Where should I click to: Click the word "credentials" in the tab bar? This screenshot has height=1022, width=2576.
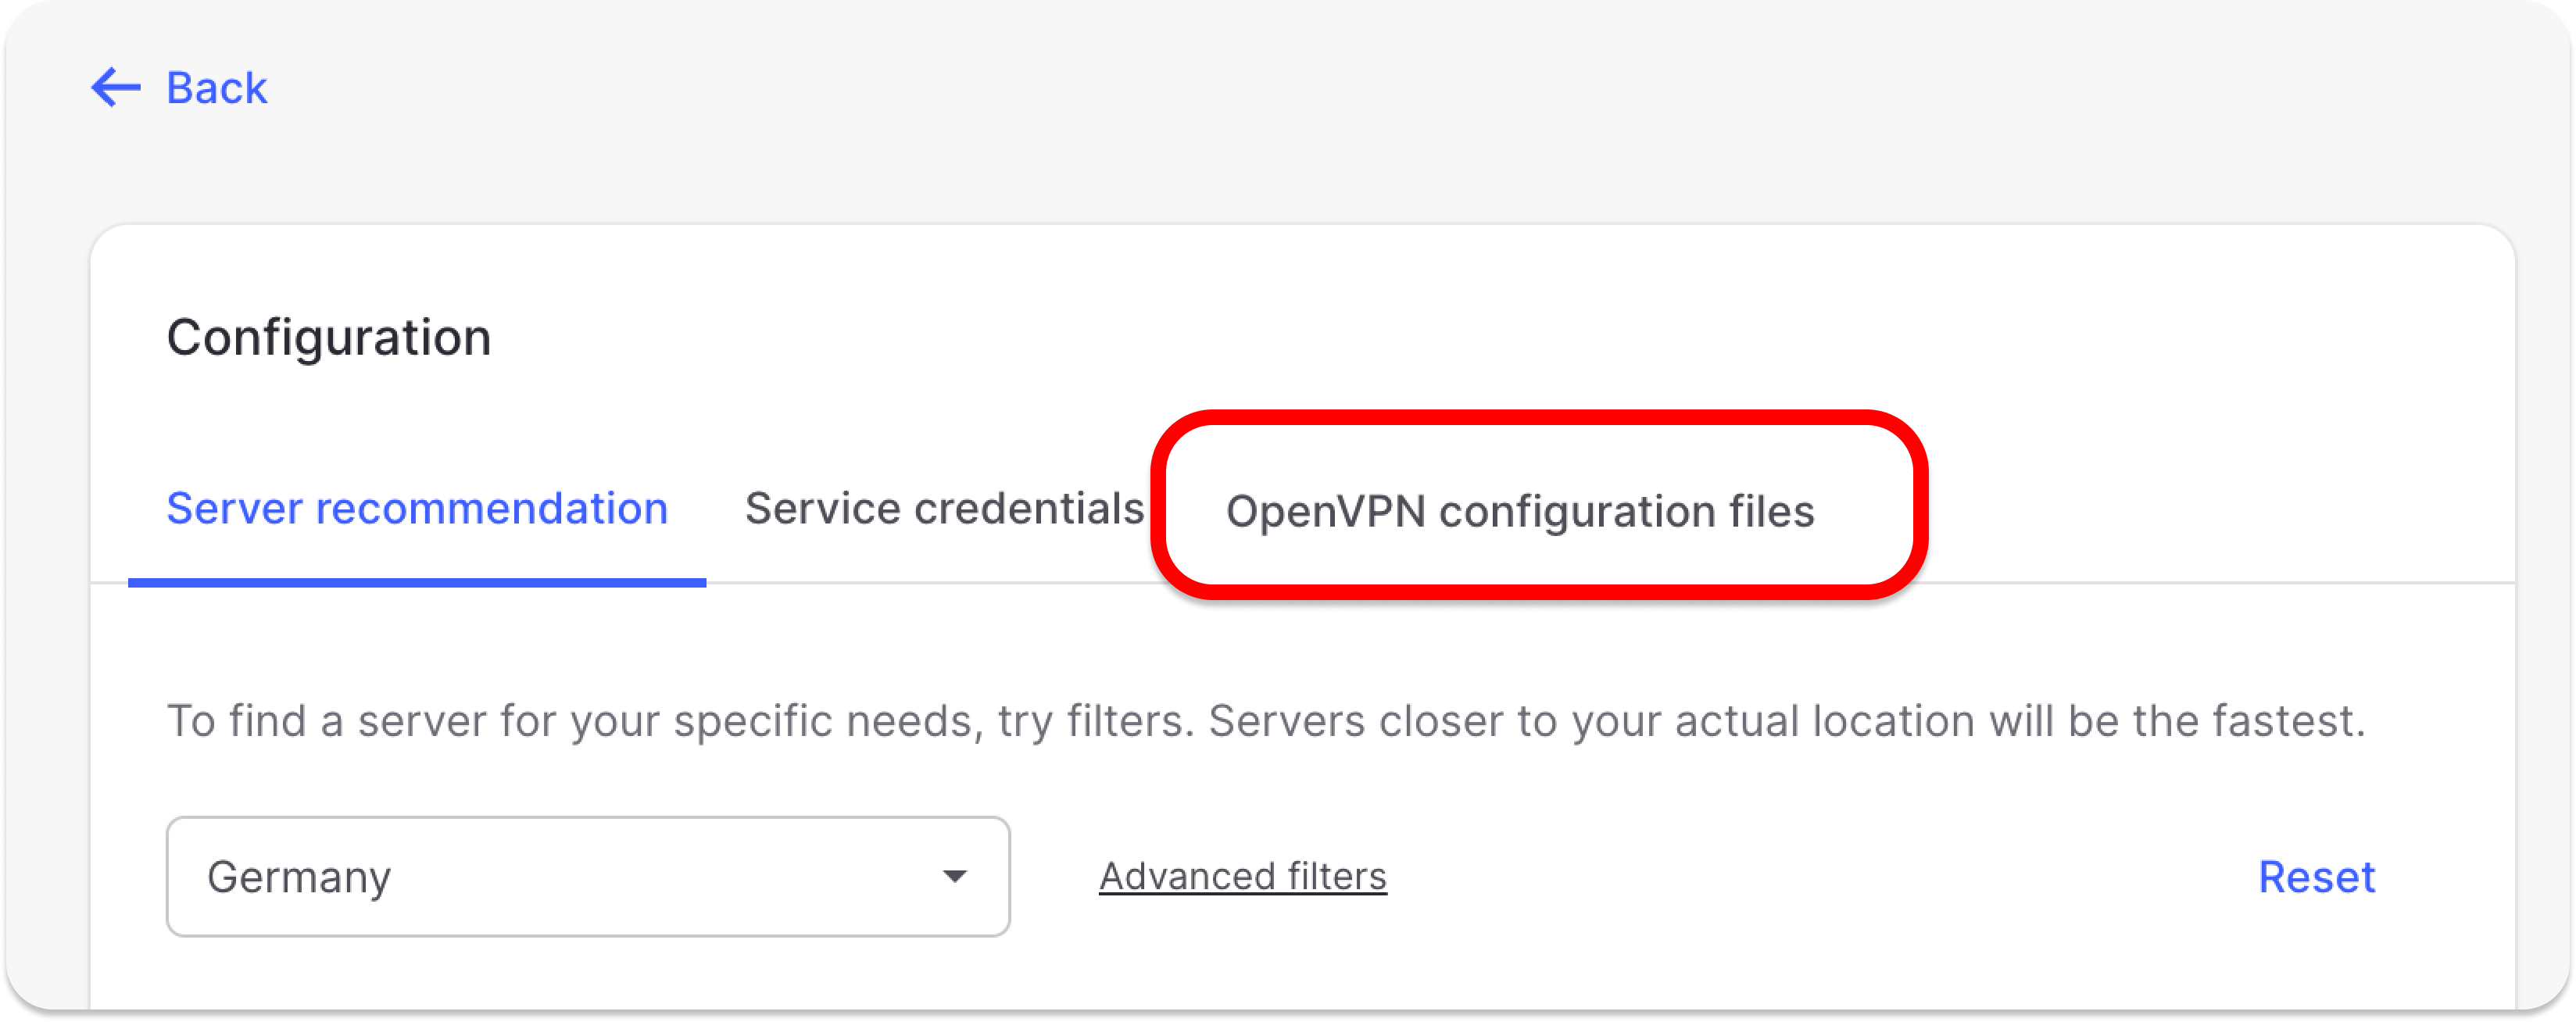click(1028, 509)
